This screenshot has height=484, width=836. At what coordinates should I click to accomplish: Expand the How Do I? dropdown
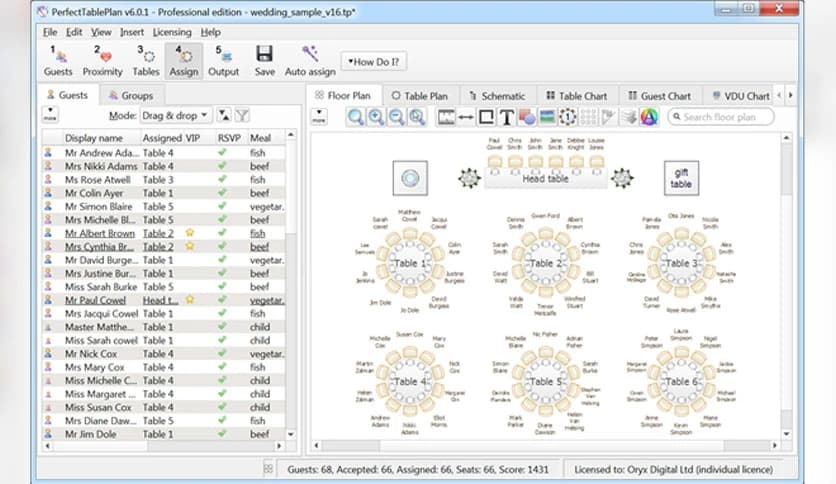click(373, 62)
